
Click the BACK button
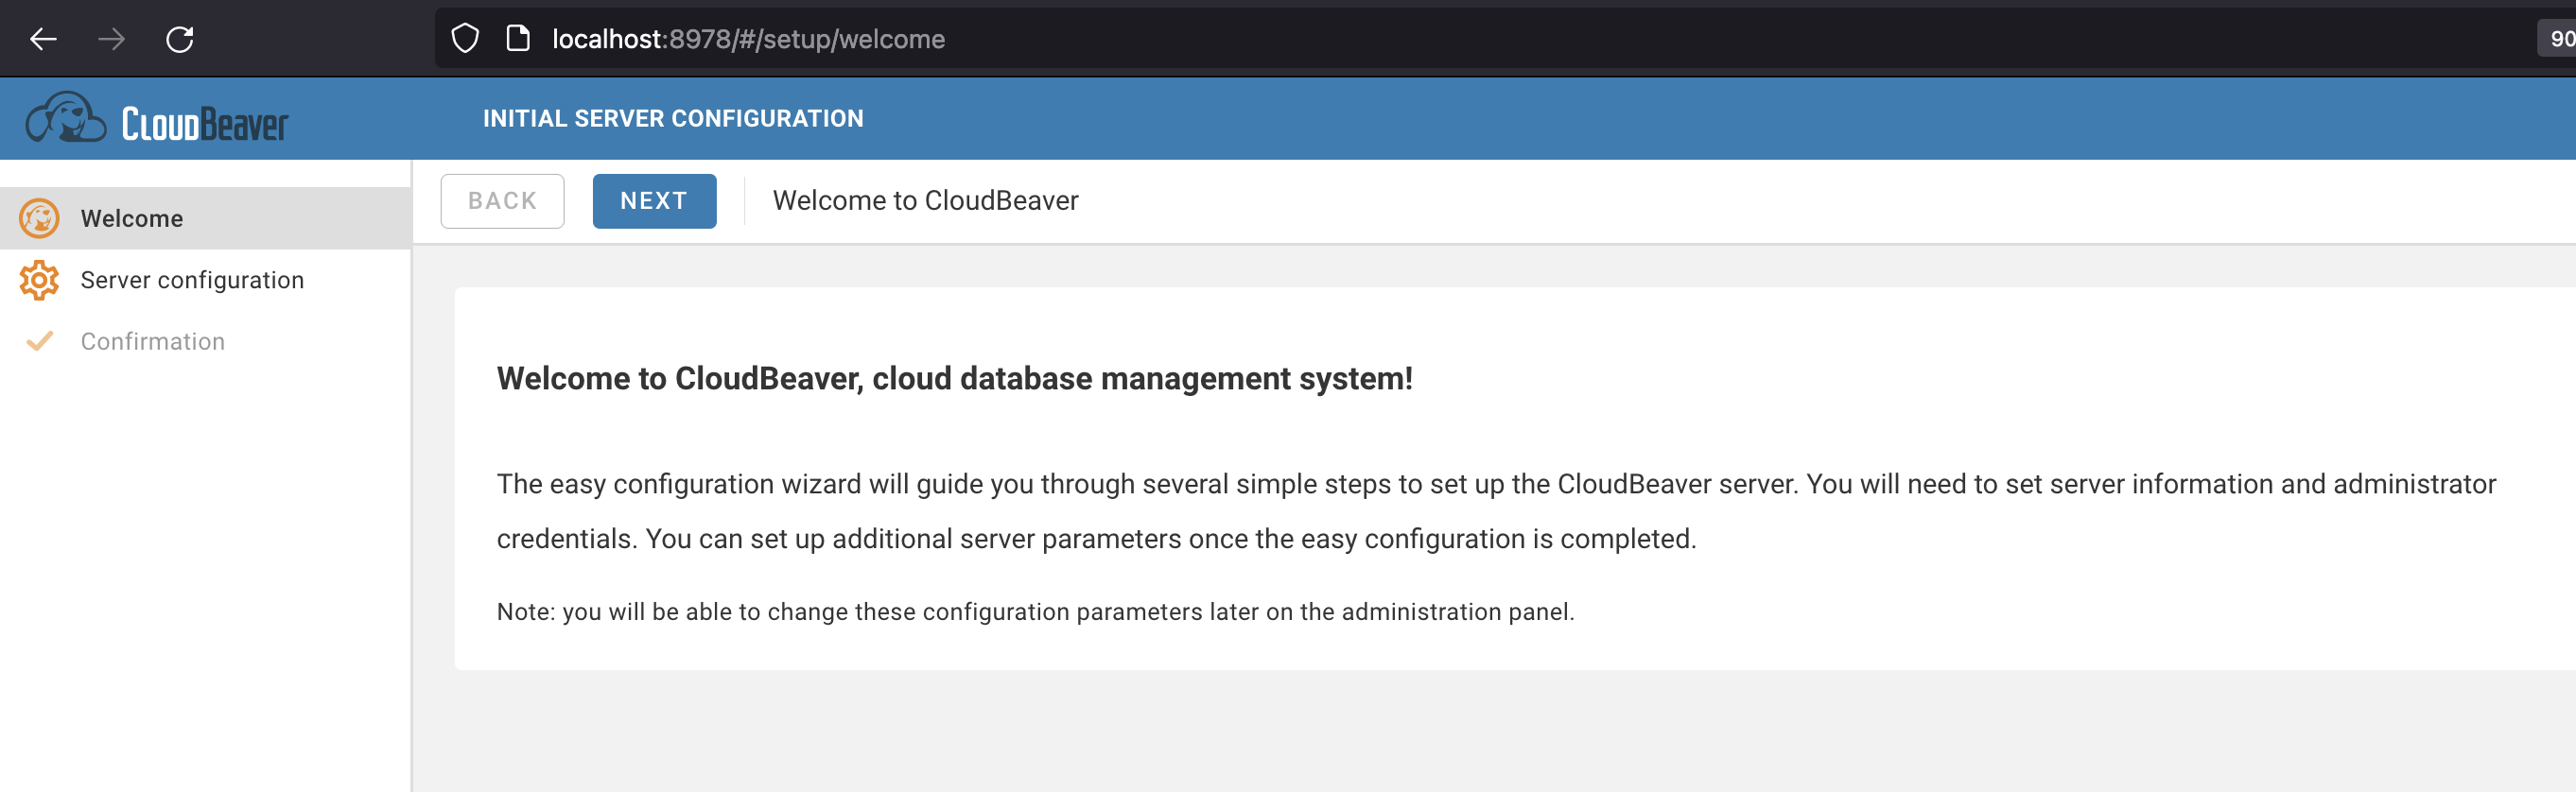tap(502, 201)
